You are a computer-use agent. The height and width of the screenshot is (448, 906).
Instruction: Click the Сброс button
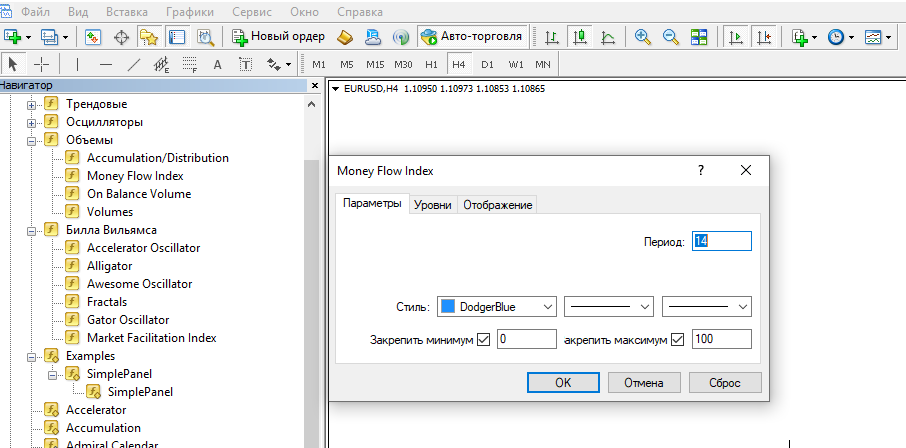pyautogui.click(x=725, y=383)
